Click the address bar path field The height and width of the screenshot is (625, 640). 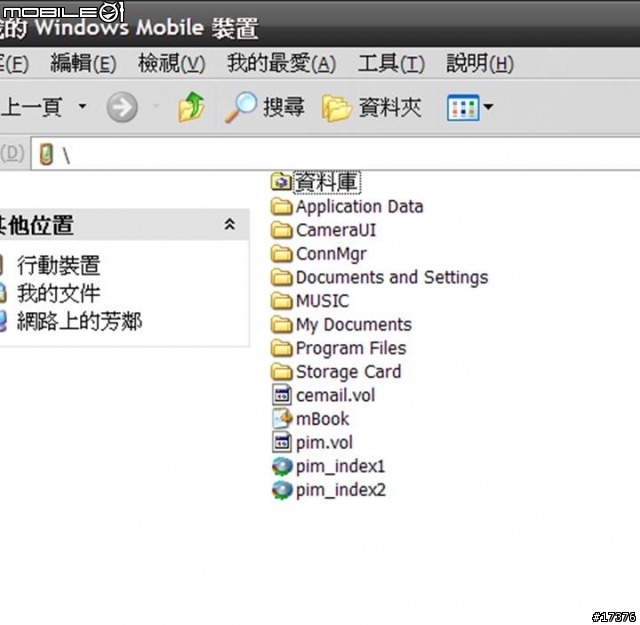click(336, 154)
